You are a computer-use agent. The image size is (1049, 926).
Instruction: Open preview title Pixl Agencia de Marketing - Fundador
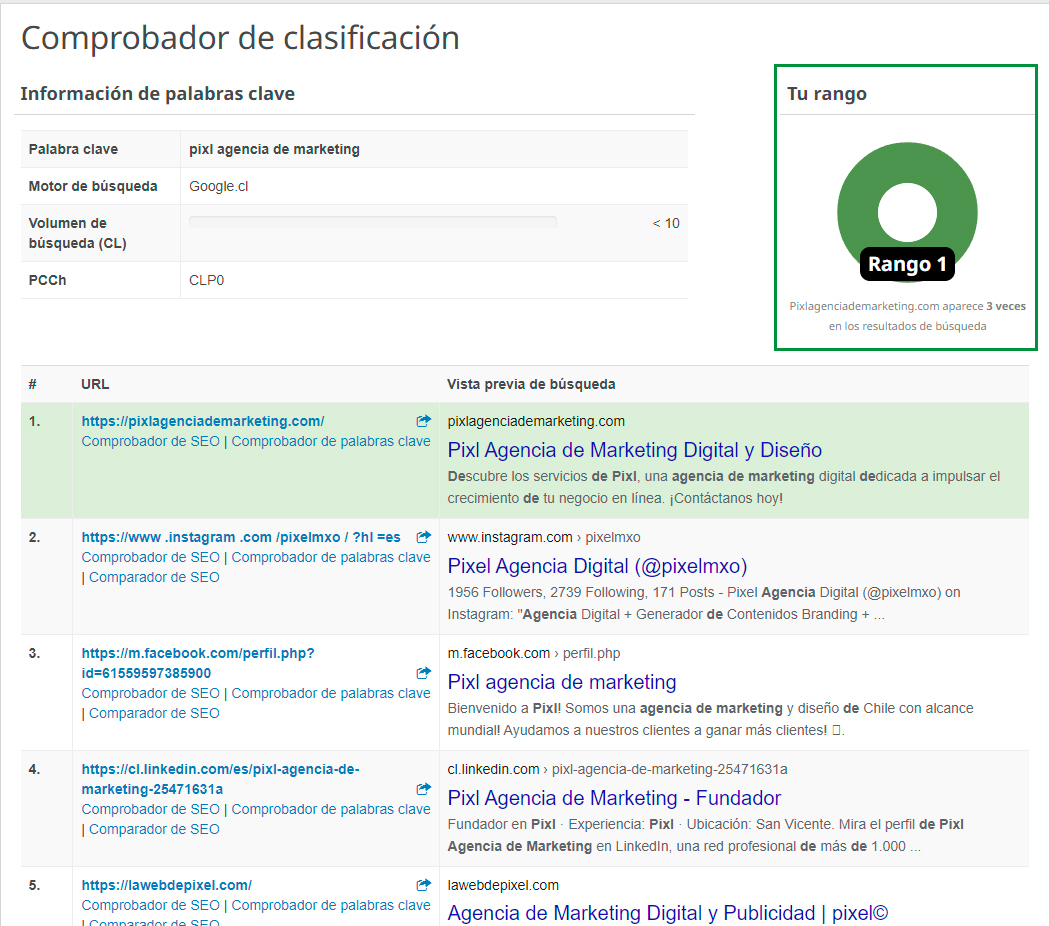point(614,798)
